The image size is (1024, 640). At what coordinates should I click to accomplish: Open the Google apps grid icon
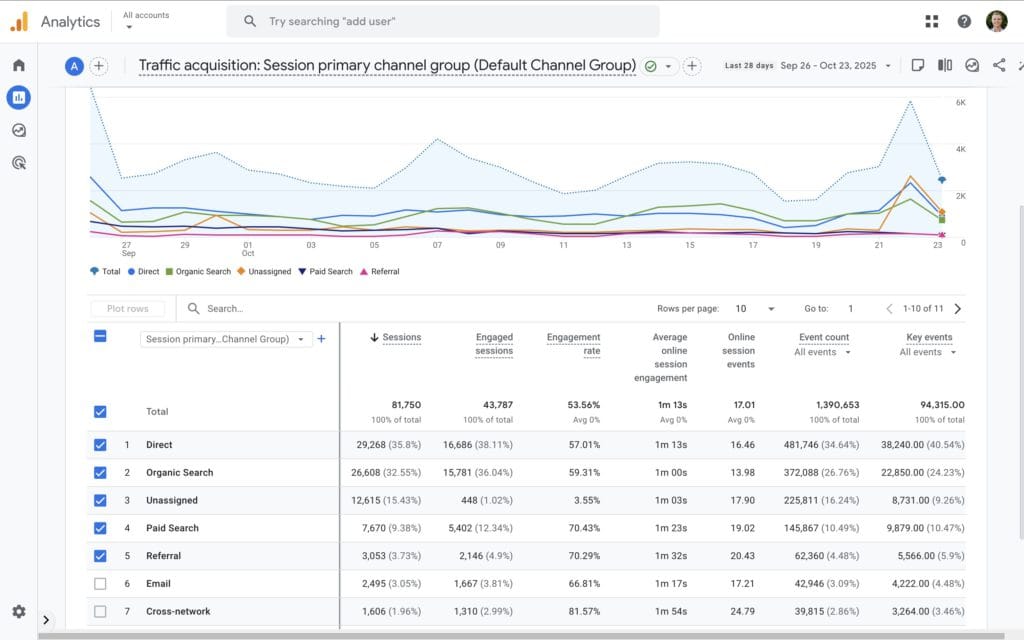click(931, 20)
